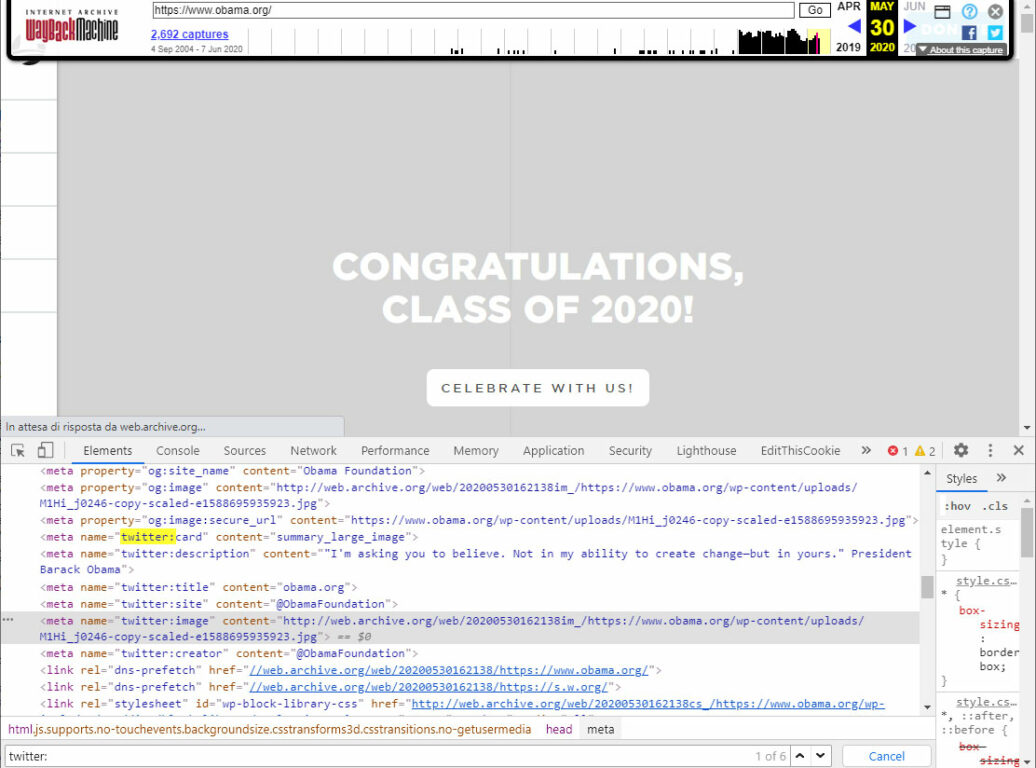
Task: Toggle the .cls class editor
Action: coord(995,506)
